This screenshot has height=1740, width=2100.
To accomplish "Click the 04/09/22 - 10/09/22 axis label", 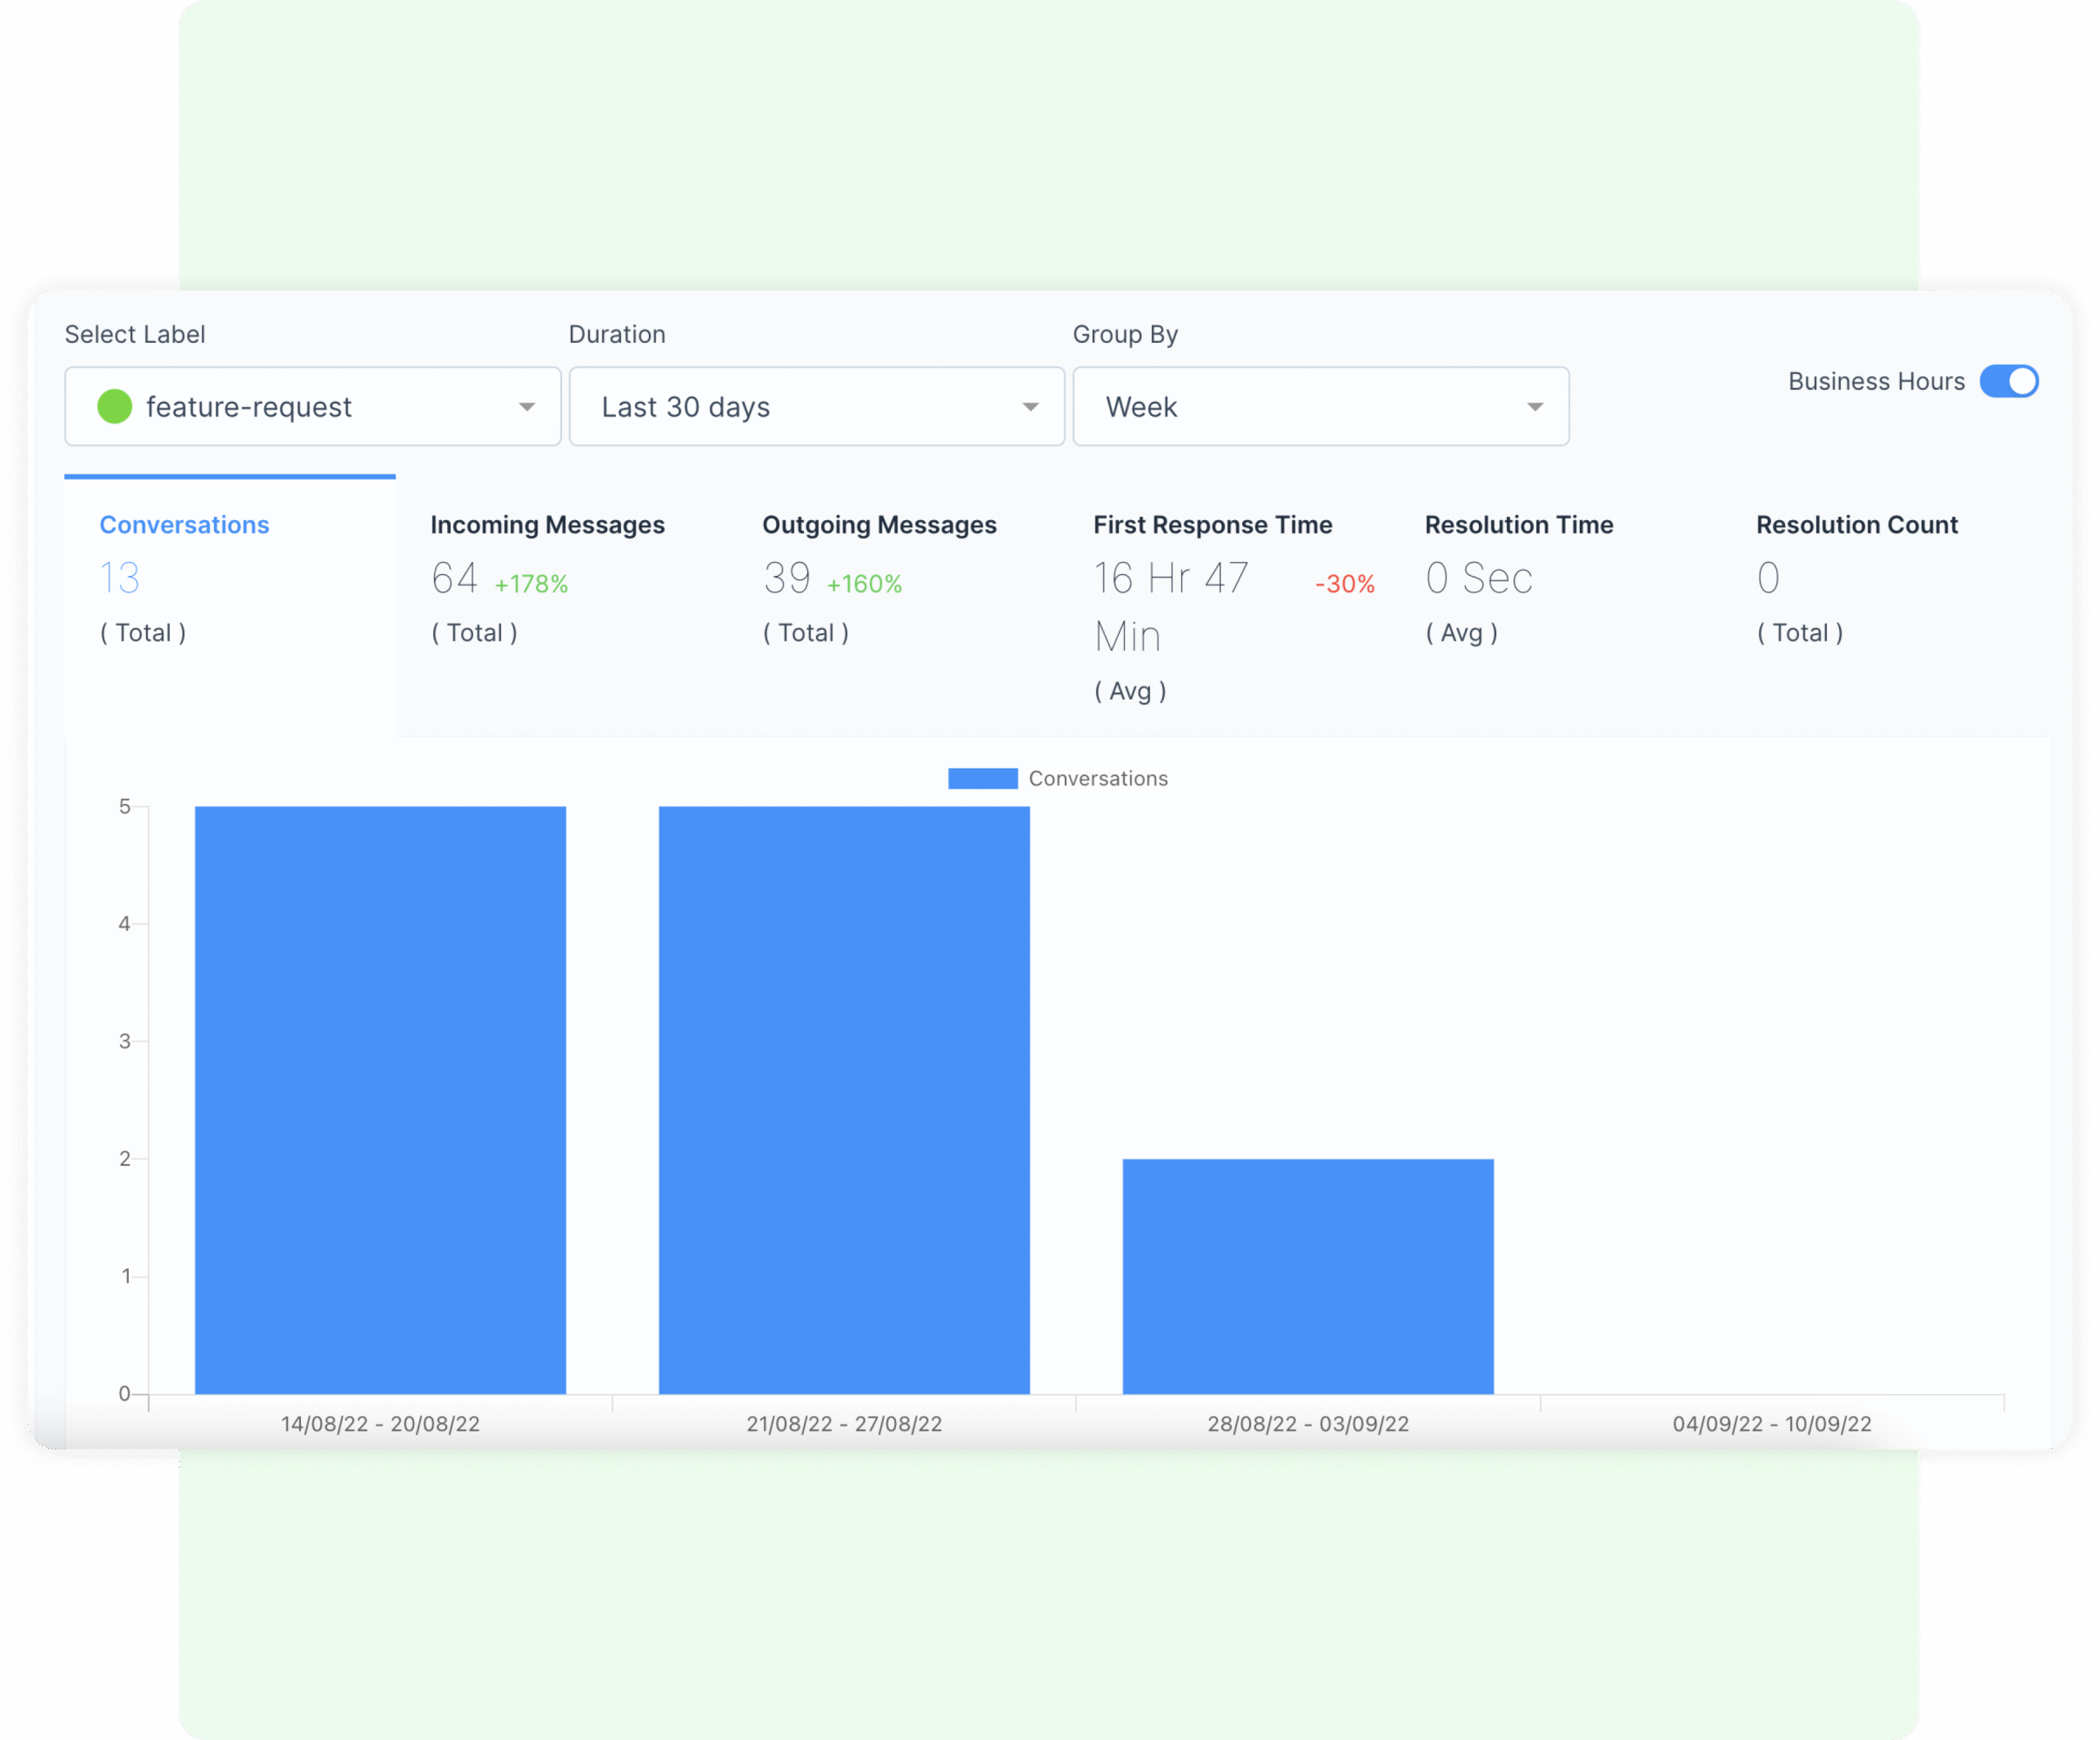I will [1772, 1424].
